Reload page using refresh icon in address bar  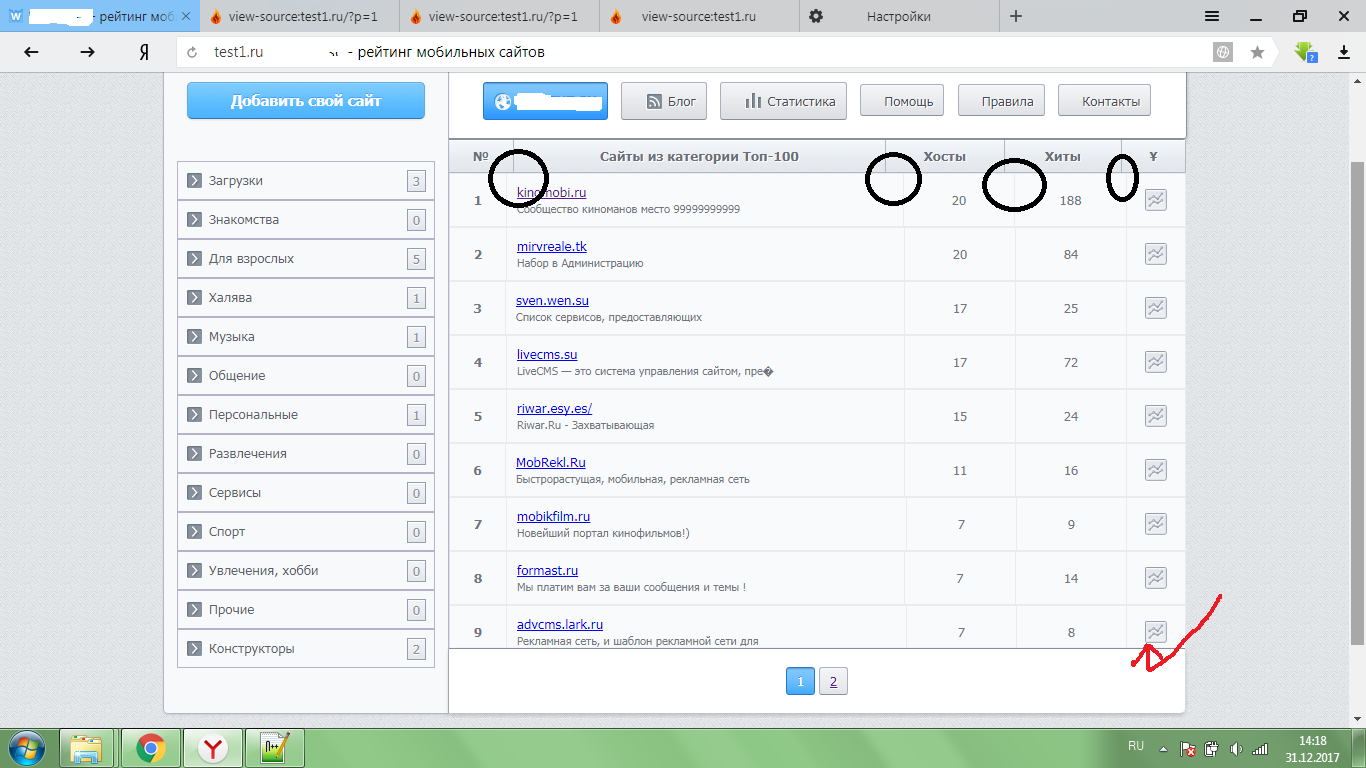tap(192, 53)
